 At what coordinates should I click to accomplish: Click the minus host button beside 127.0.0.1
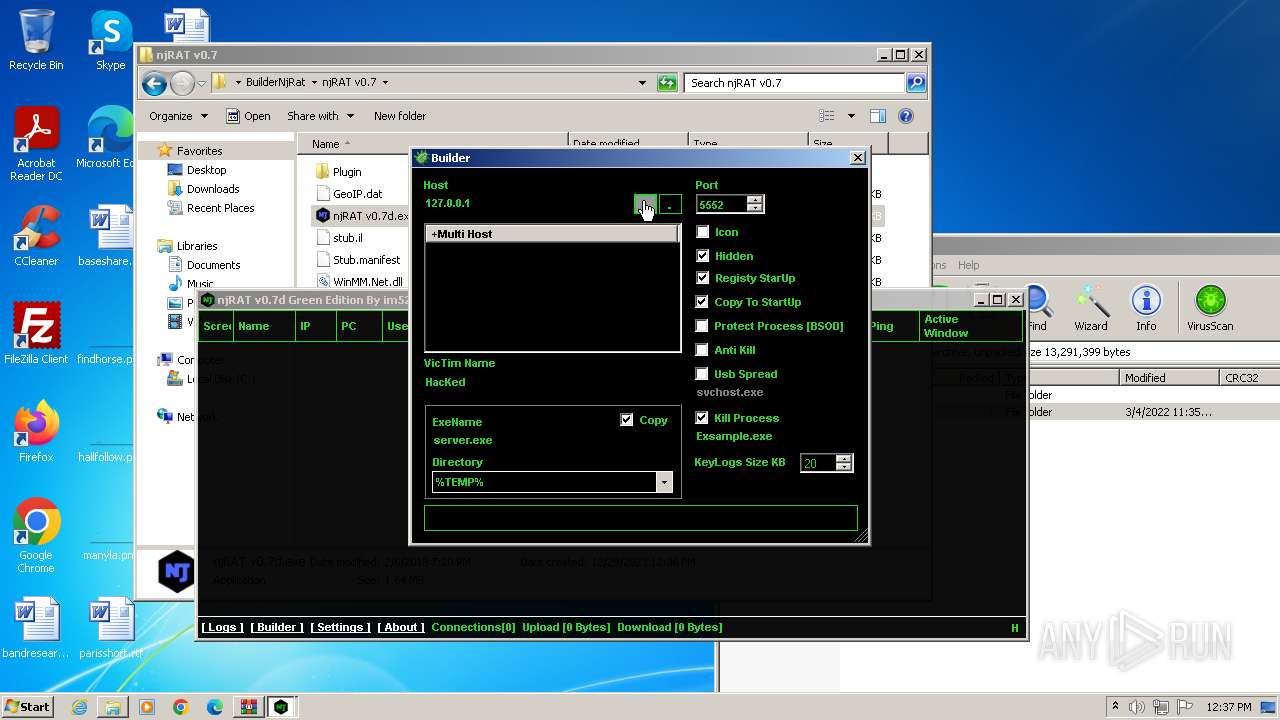point(670,204)
